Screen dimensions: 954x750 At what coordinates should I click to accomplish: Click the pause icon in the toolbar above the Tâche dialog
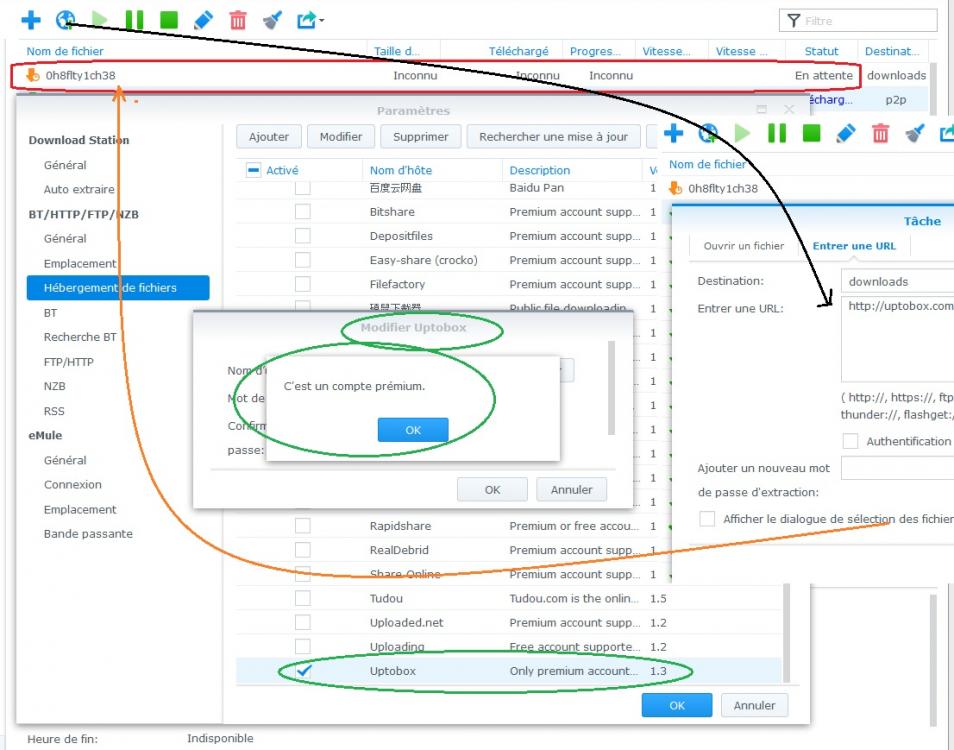pos(777,133)
